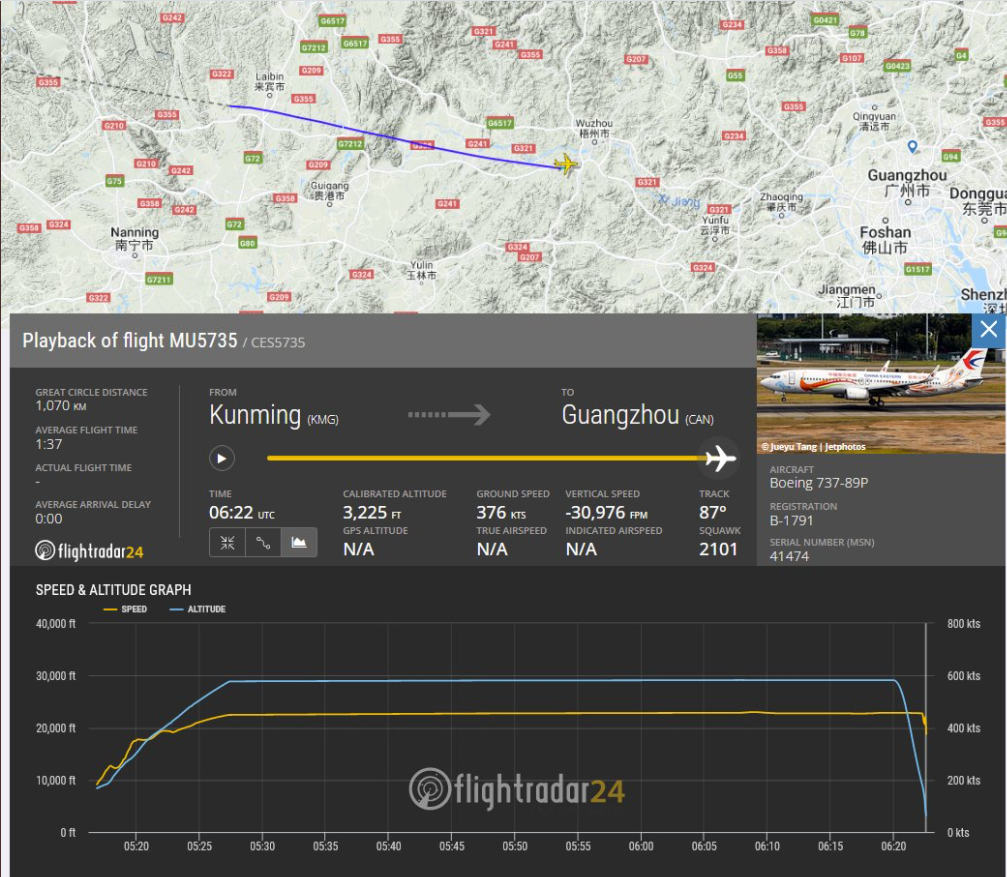Click the Boeing 737-89P aircraft type
The image size is (1007, 877).
(819, 483)
